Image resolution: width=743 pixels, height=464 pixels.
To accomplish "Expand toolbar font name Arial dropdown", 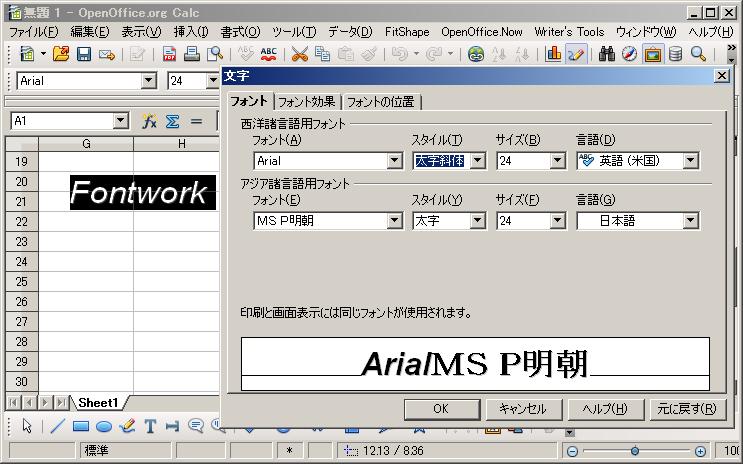I will point(148,81).
